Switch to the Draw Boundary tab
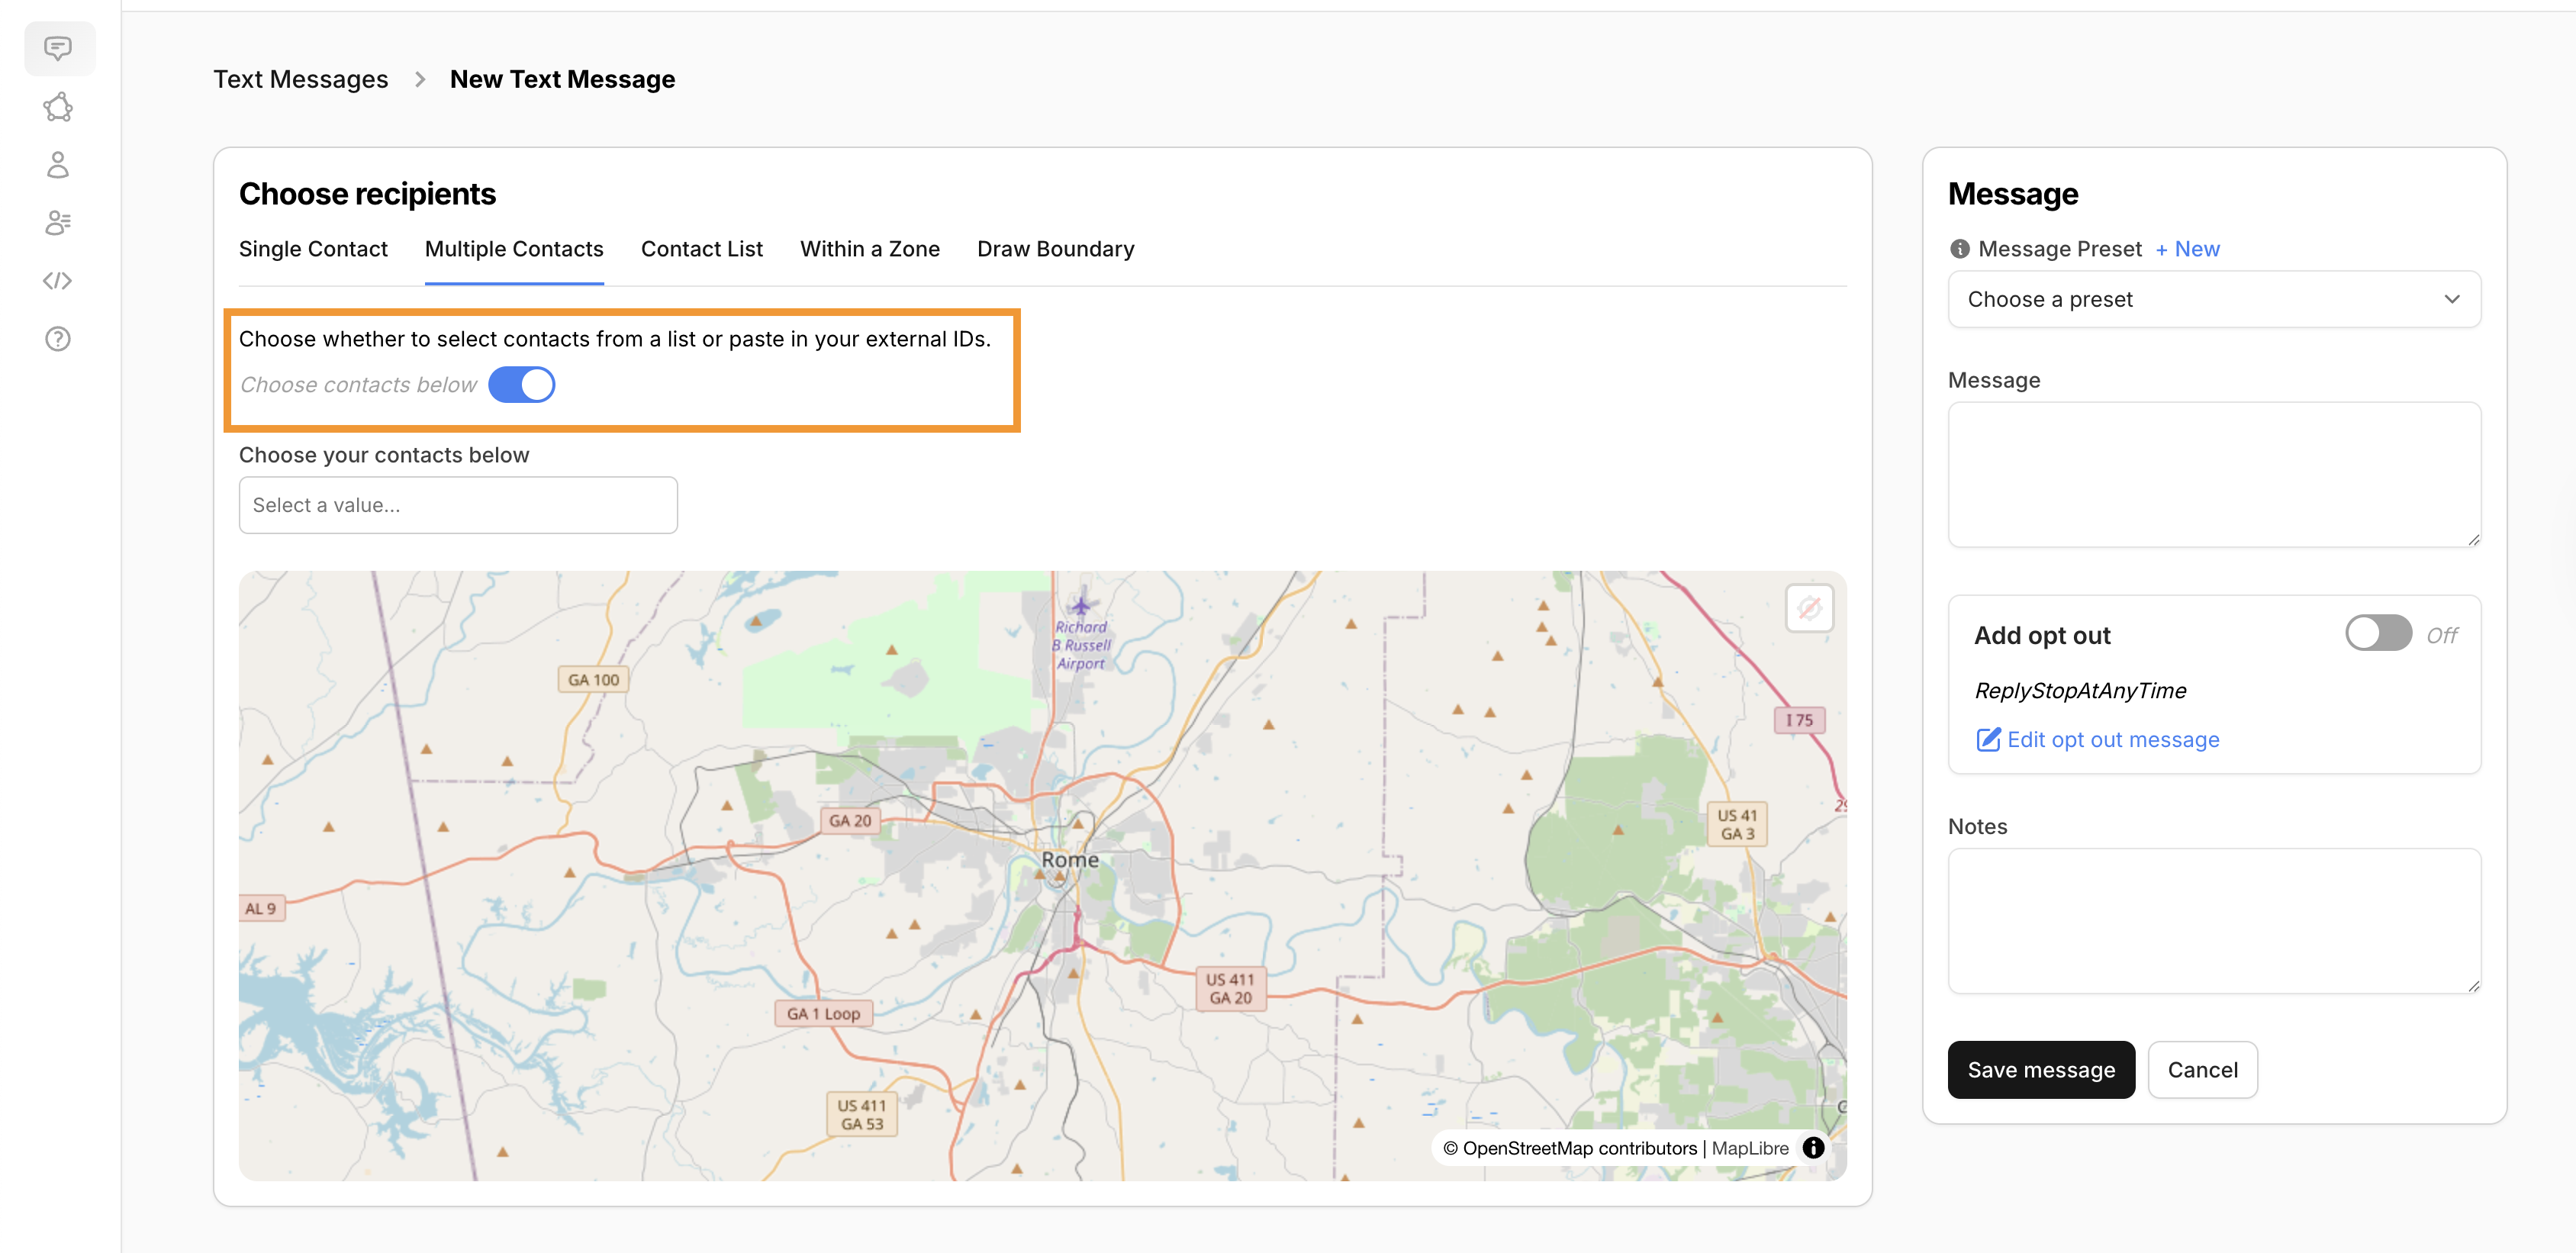Screen dimensions: 2576x1253 pos(1055,249)
